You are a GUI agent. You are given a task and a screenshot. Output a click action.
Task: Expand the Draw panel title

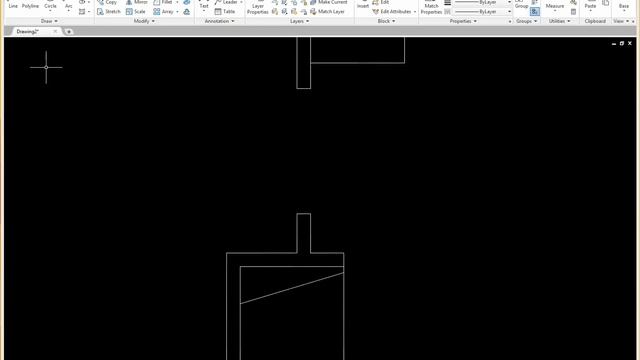49,21
